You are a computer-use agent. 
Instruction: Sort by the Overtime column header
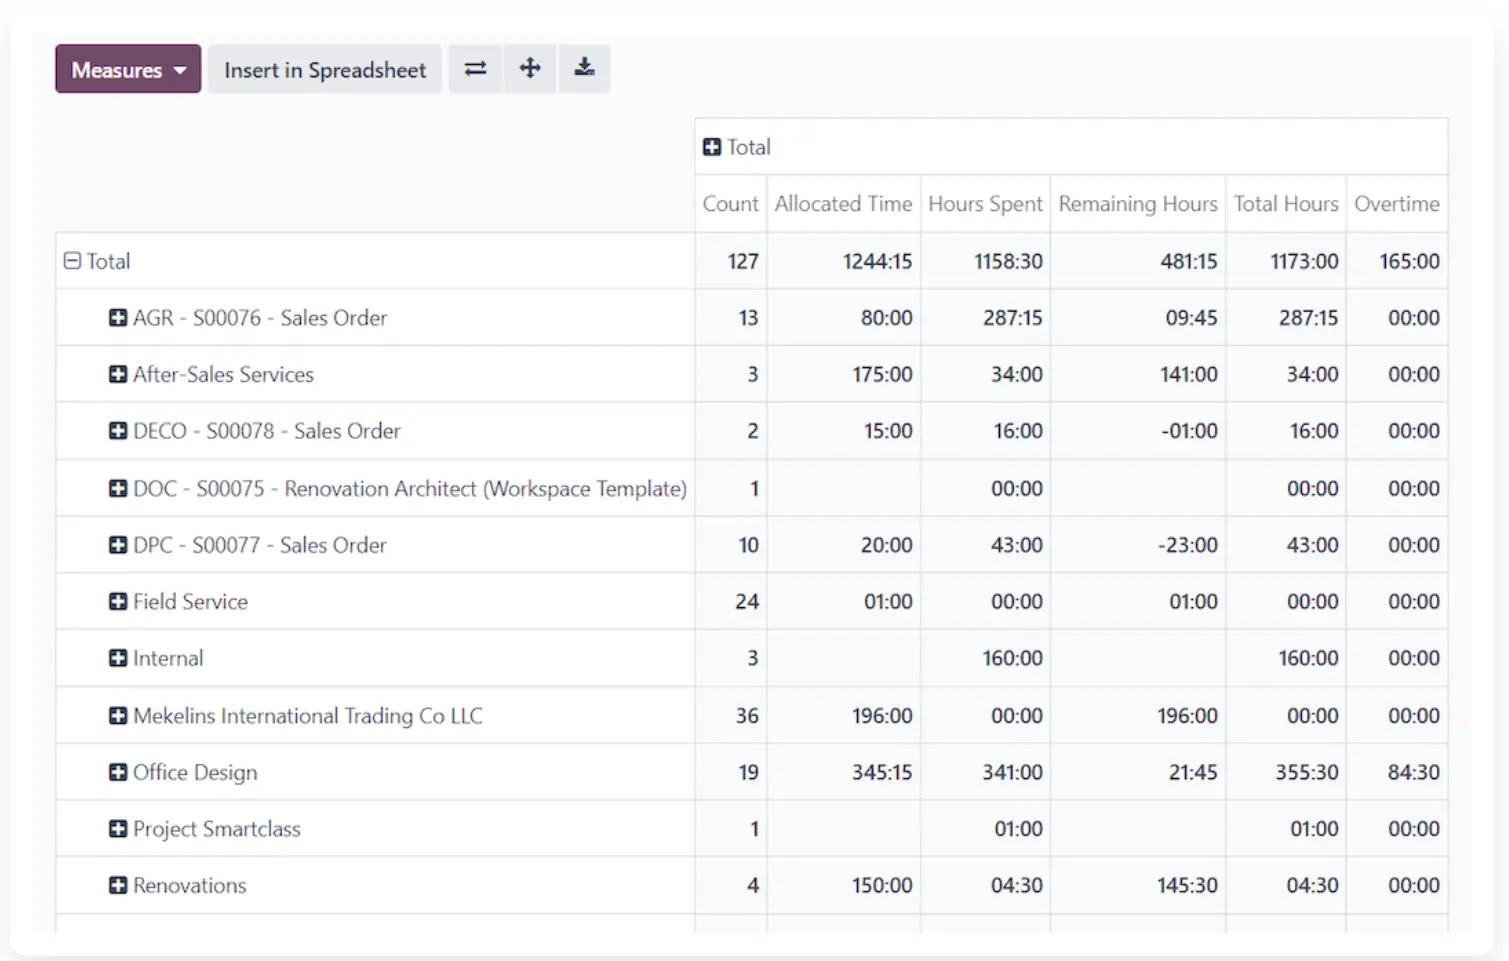pos(1397,204)
